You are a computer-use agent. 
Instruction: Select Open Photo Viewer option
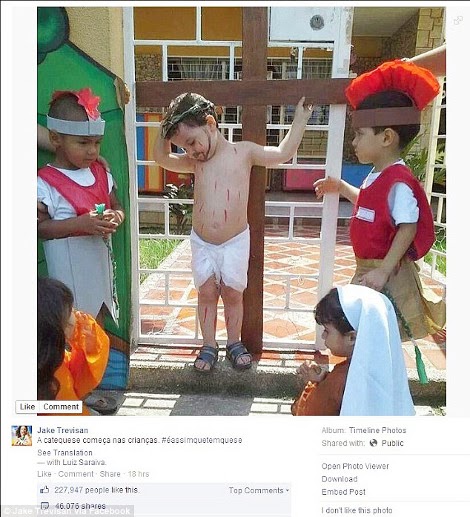point(355,466)
